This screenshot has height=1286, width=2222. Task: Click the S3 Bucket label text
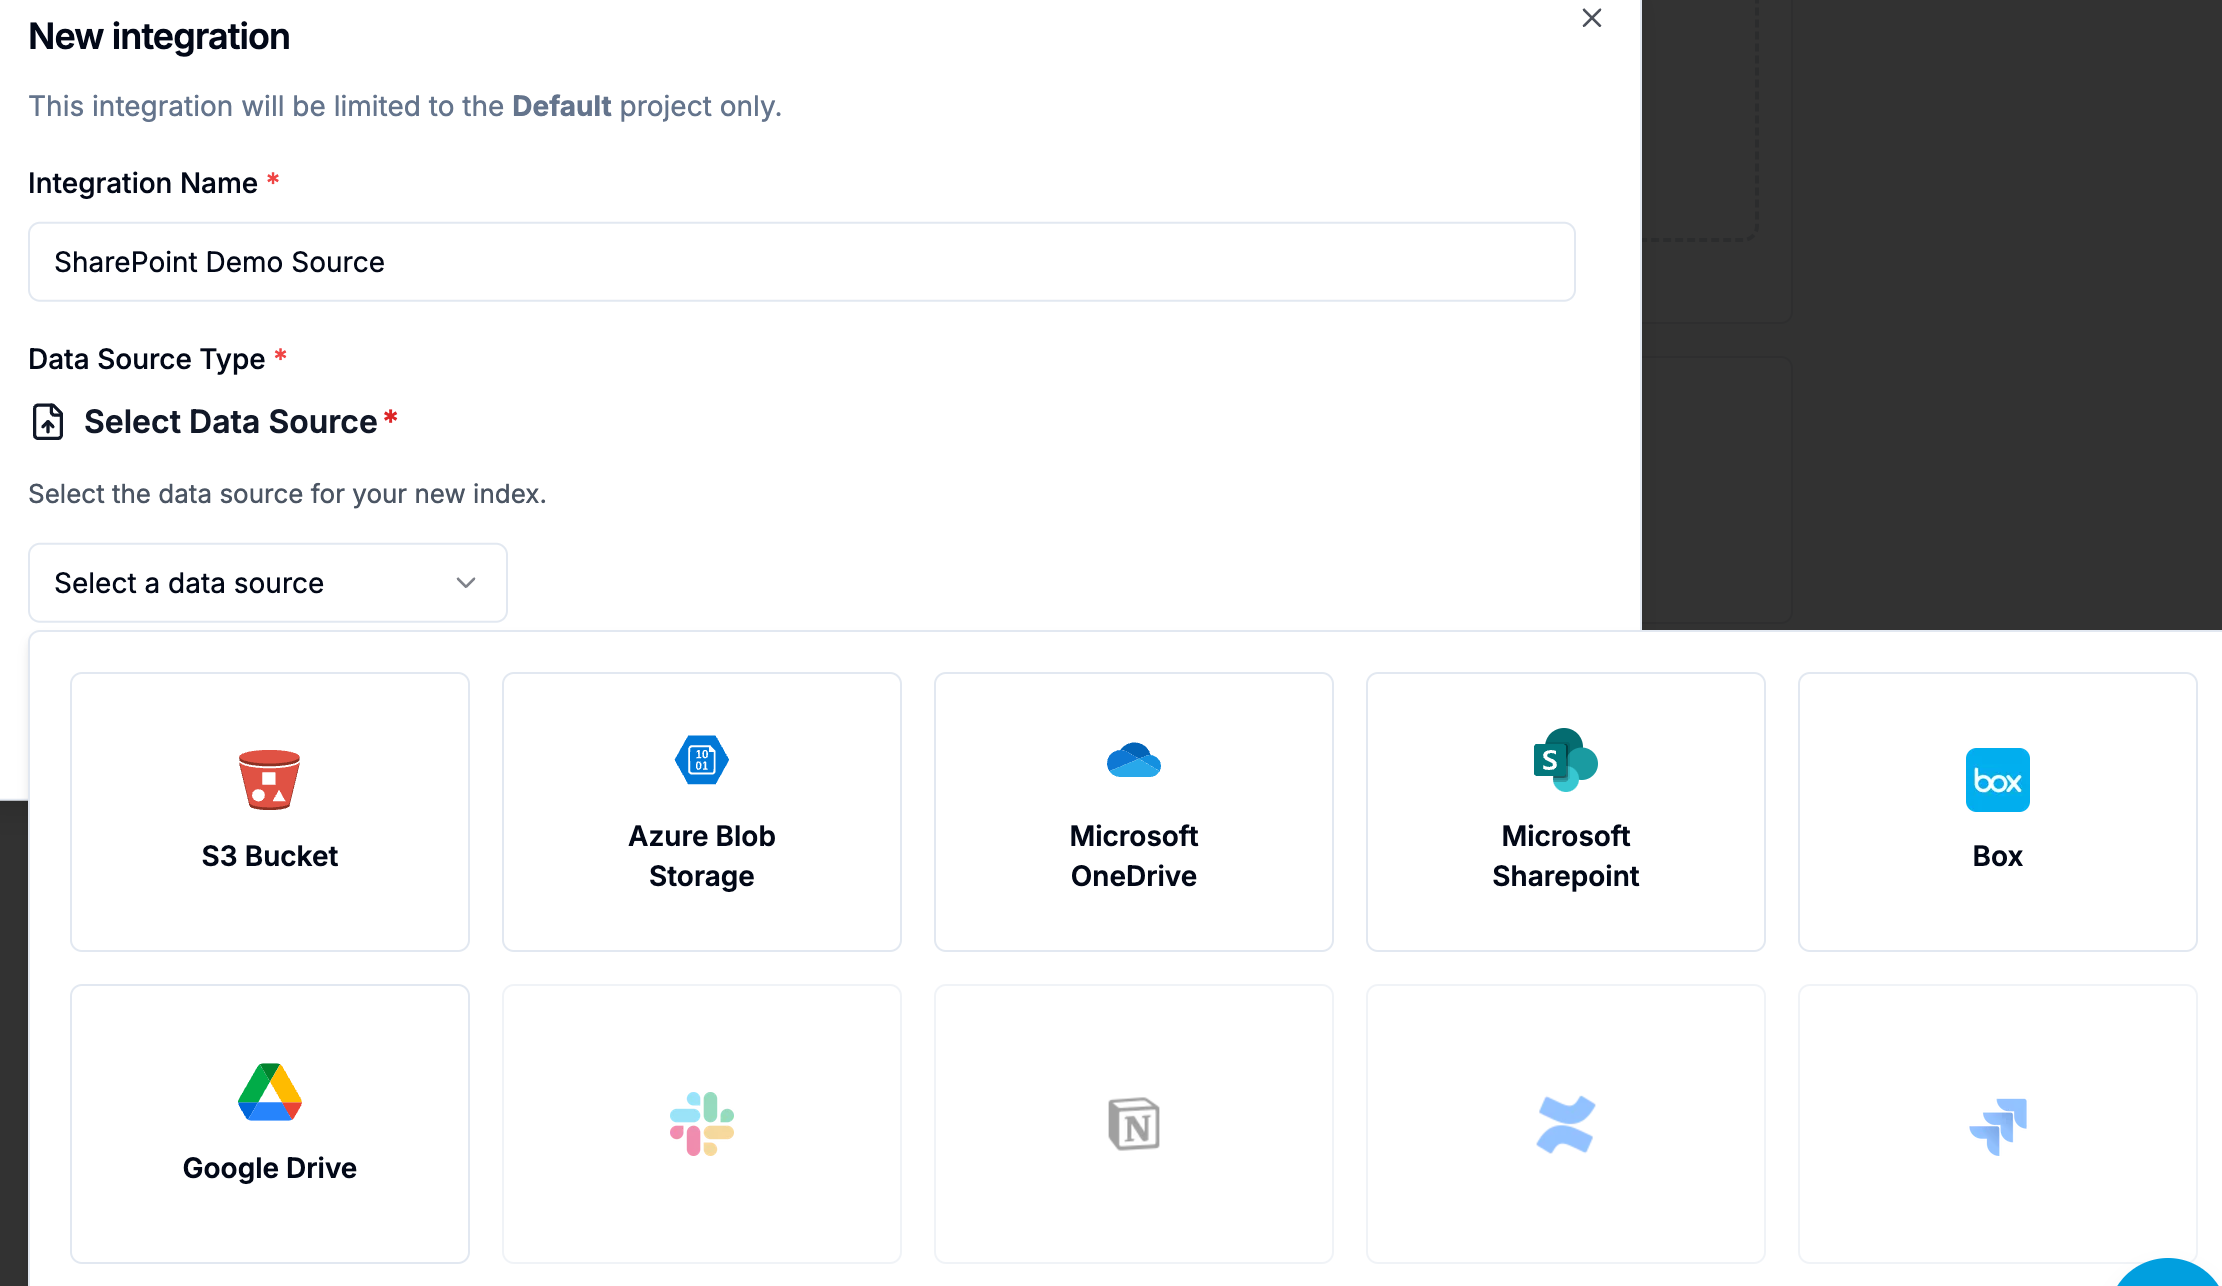click(269, 856)
